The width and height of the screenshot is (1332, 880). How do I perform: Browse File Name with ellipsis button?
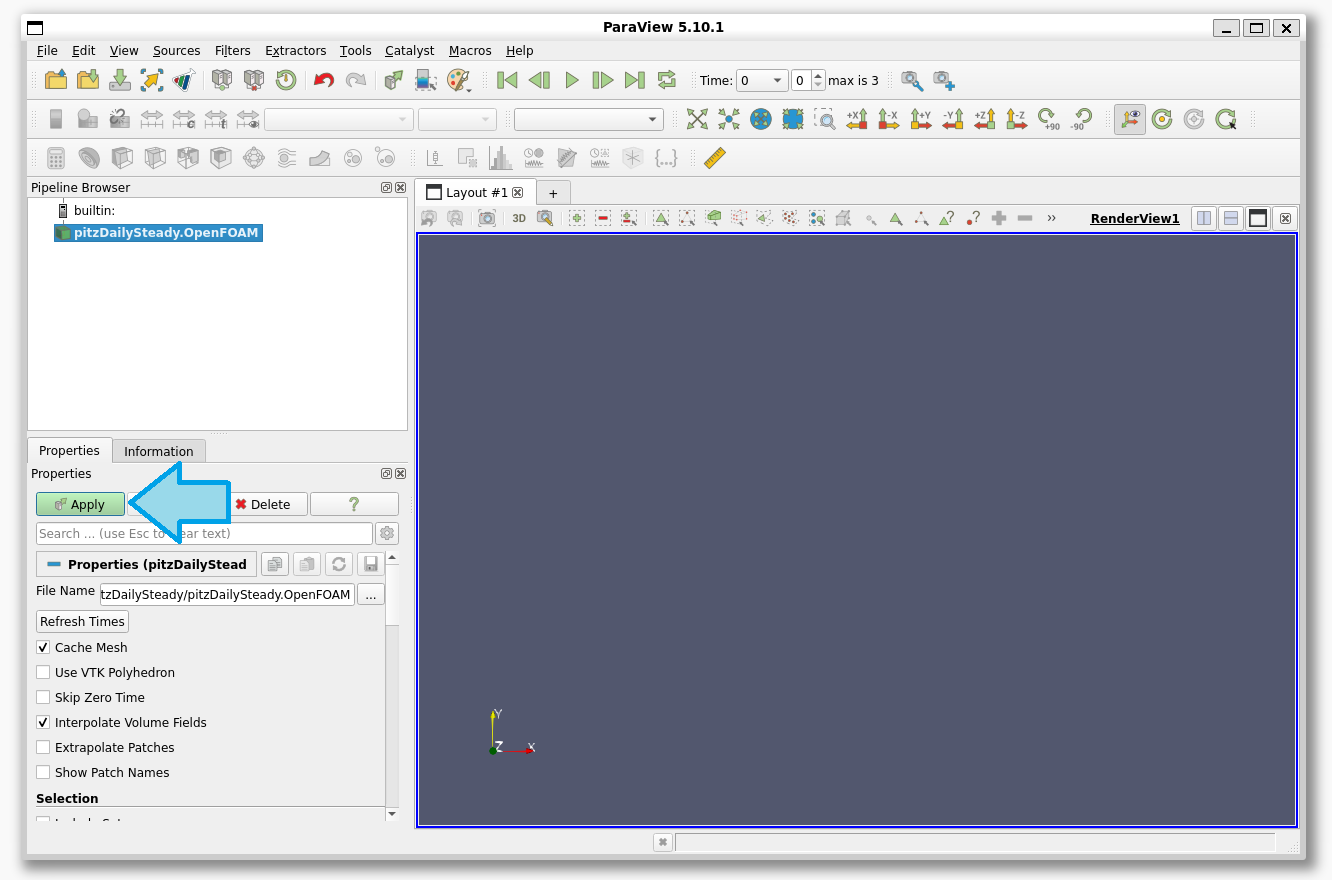[370, 595]
